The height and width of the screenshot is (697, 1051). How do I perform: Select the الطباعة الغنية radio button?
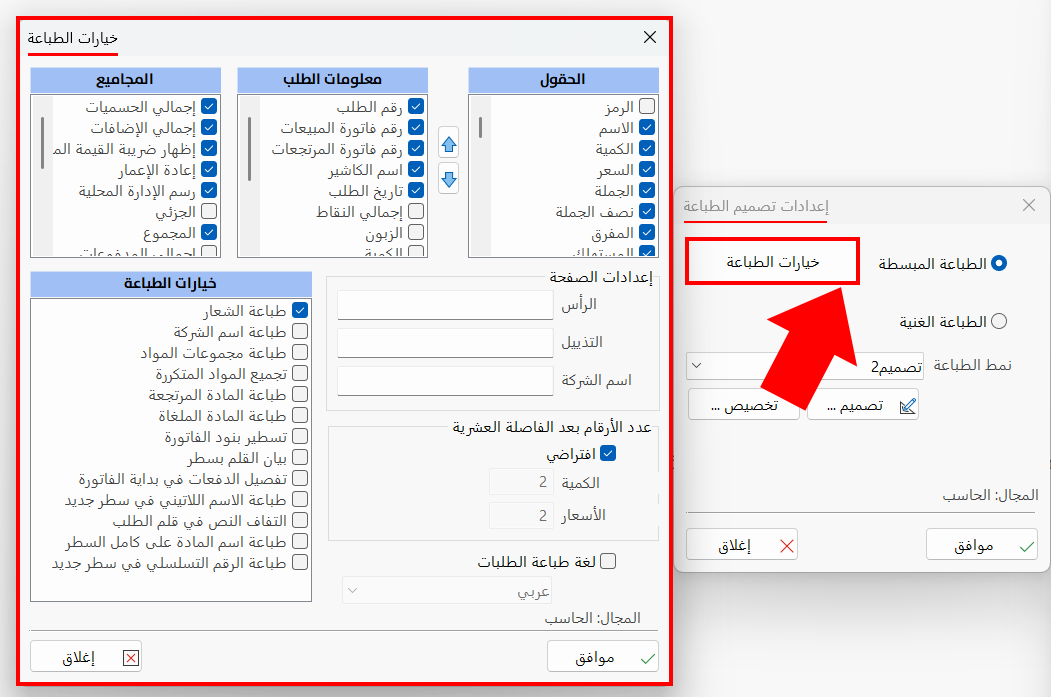[x=997, y=321]
